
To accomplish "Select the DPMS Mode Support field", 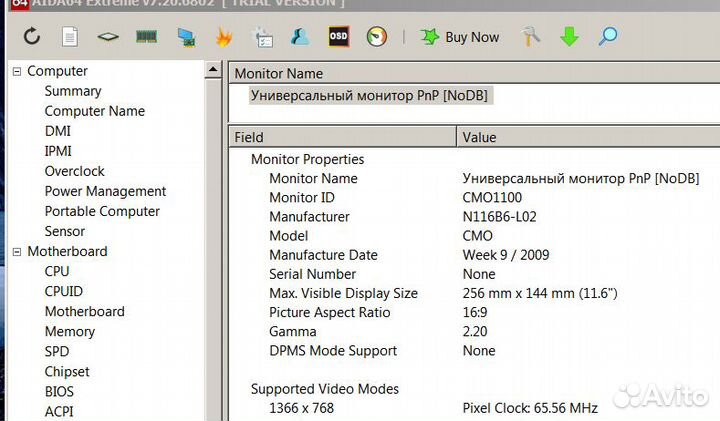I will 333,351.
